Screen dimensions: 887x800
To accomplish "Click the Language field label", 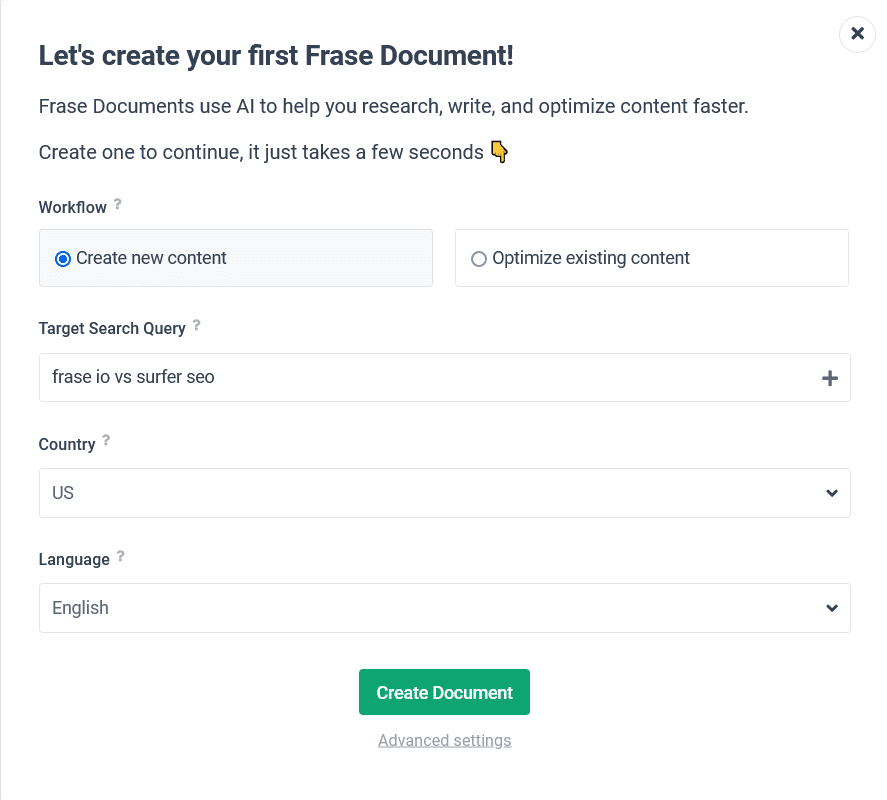I will (74, 560).
